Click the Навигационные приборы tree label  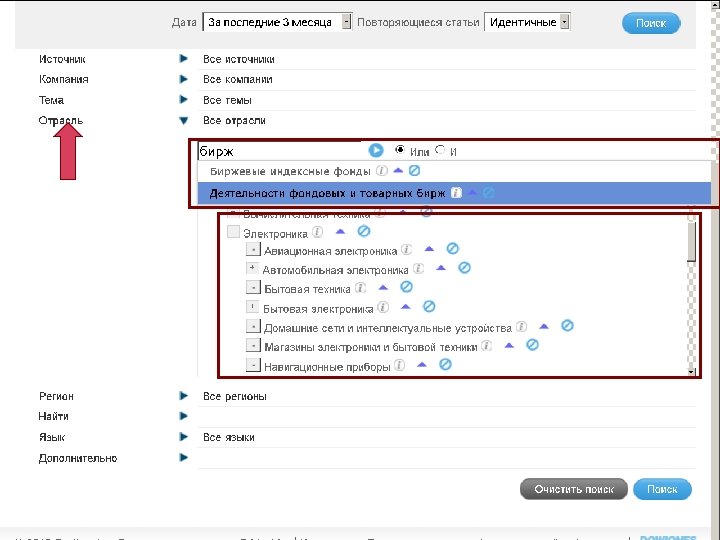click(x=327, y=367)
